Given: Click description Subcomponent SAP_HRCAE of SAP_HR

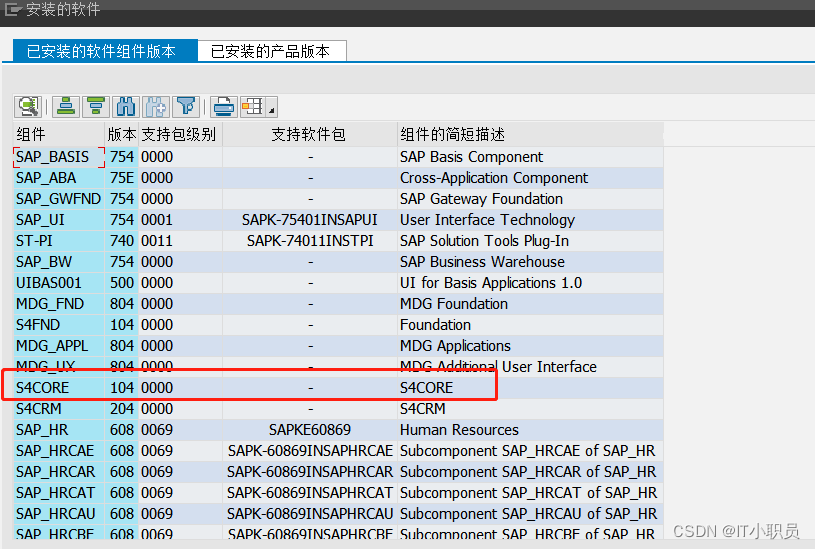Looking at the screenshot, I should [x=528, y=451].
